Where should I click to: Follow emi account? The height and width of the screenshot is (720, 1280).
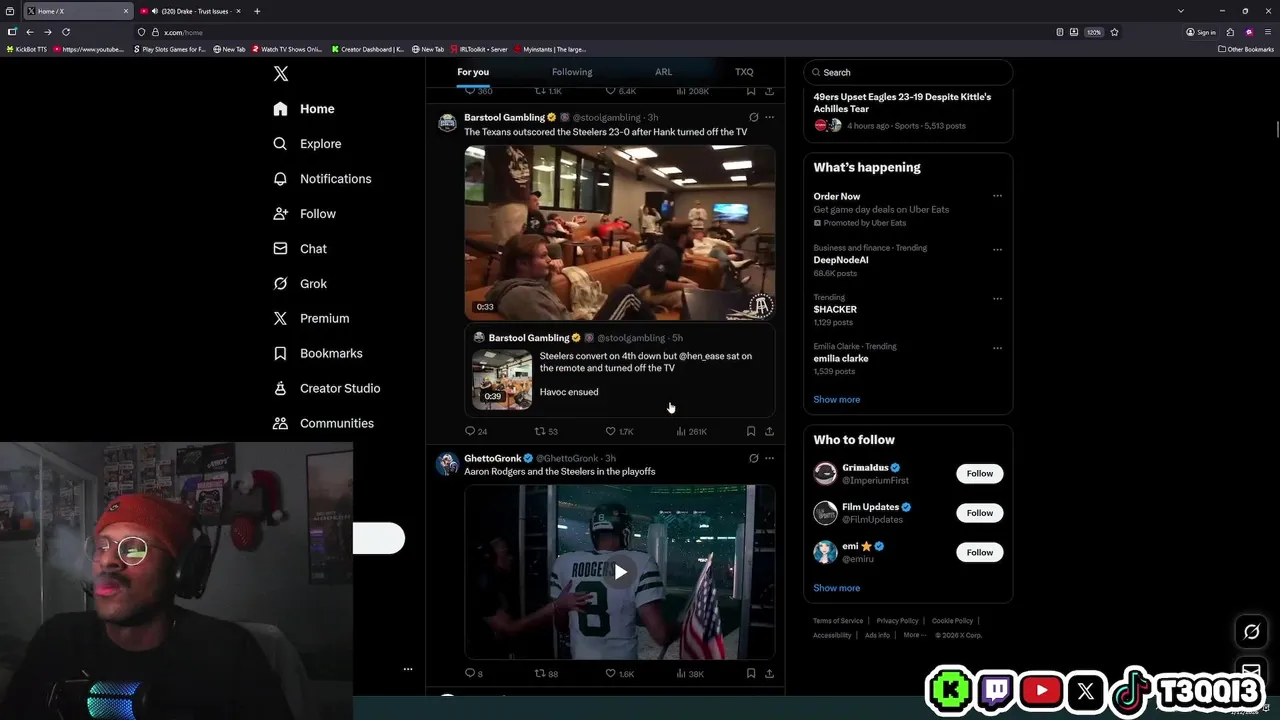click(980, 552)
